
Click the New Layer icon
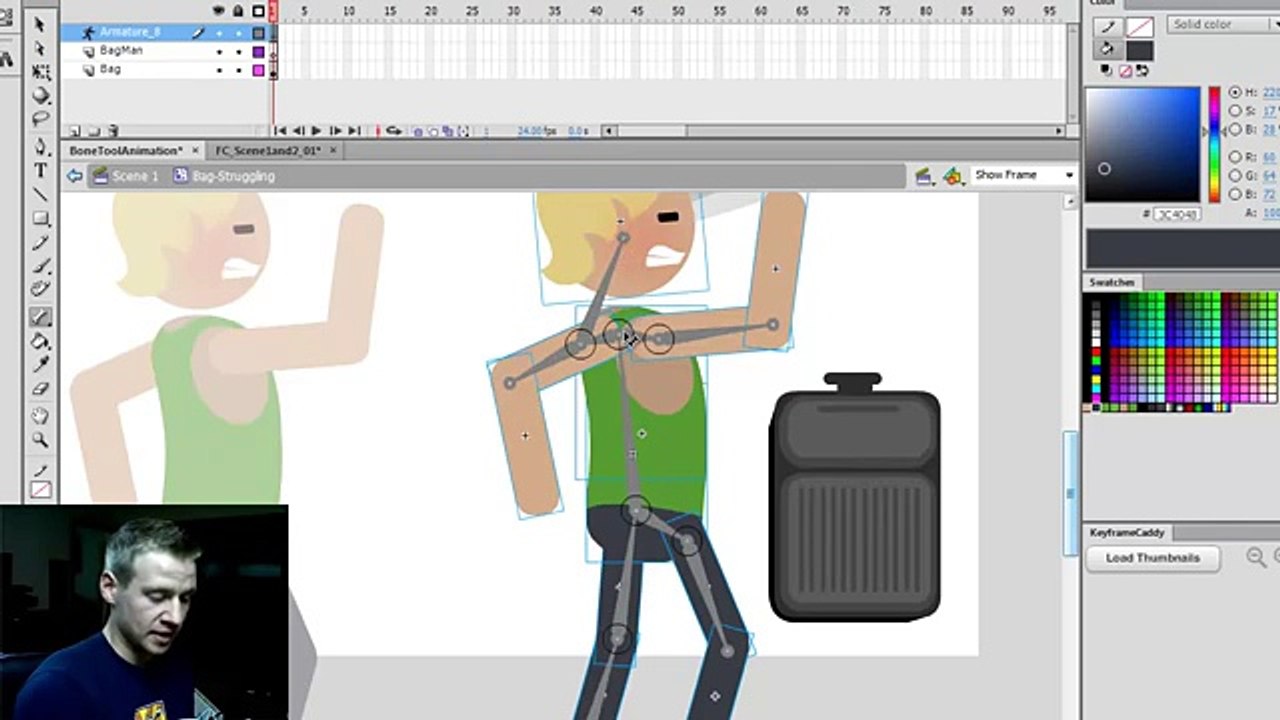tap(74, 131)
